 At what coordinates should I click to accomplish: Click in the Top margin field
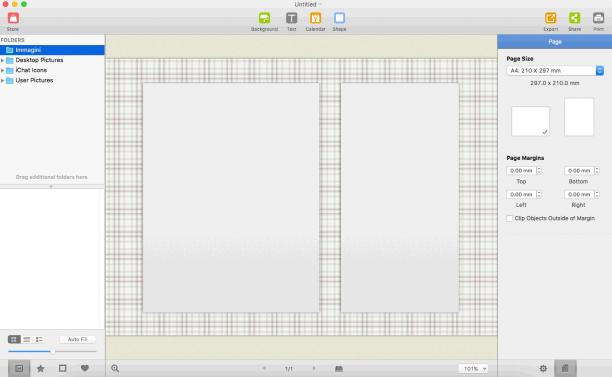click(x=521, y=171)
